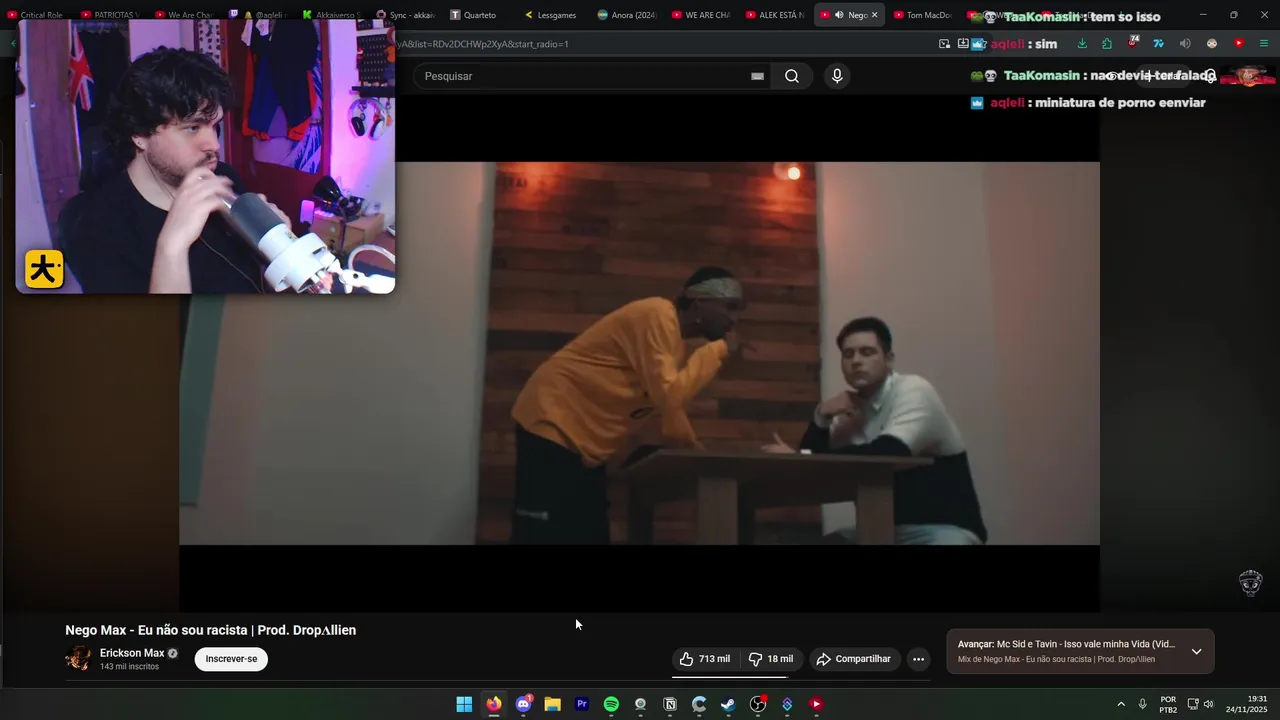This screenshot has height=720, width=1280.
Task: Open Notion from the taskbar
Action: [670, 704]
